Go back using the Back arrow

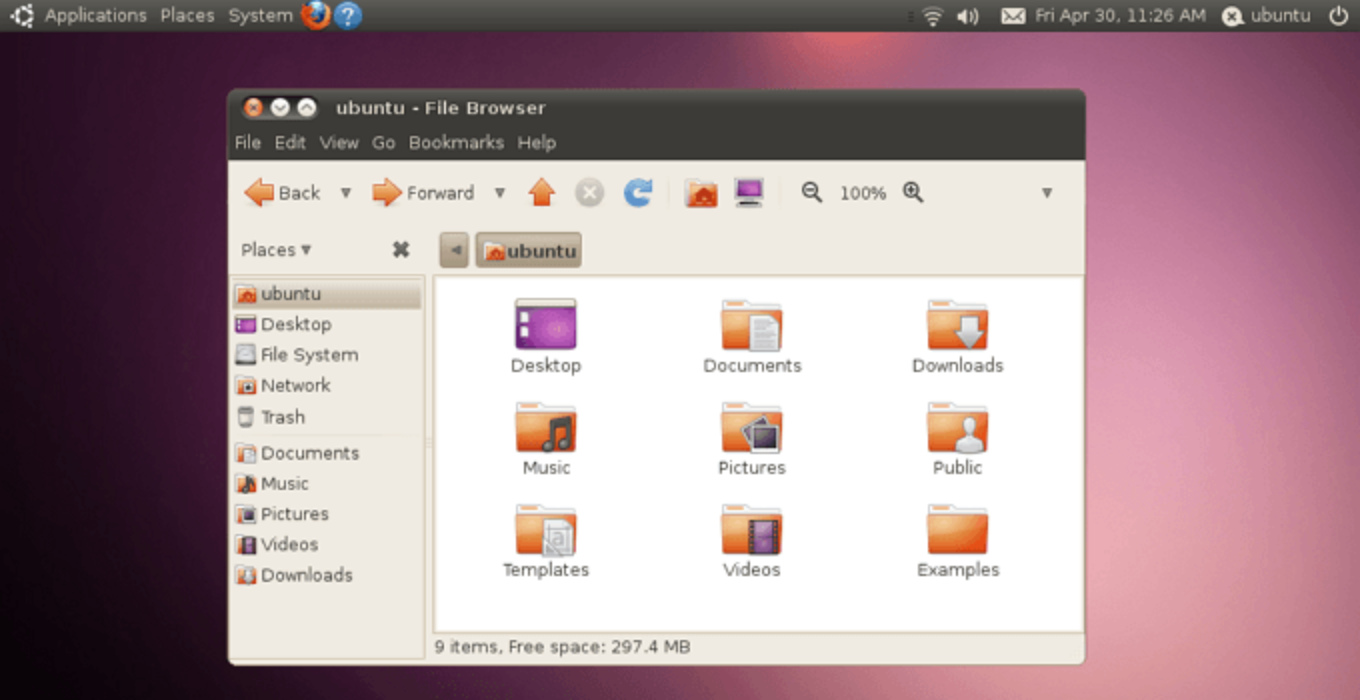tap(282, 193)
